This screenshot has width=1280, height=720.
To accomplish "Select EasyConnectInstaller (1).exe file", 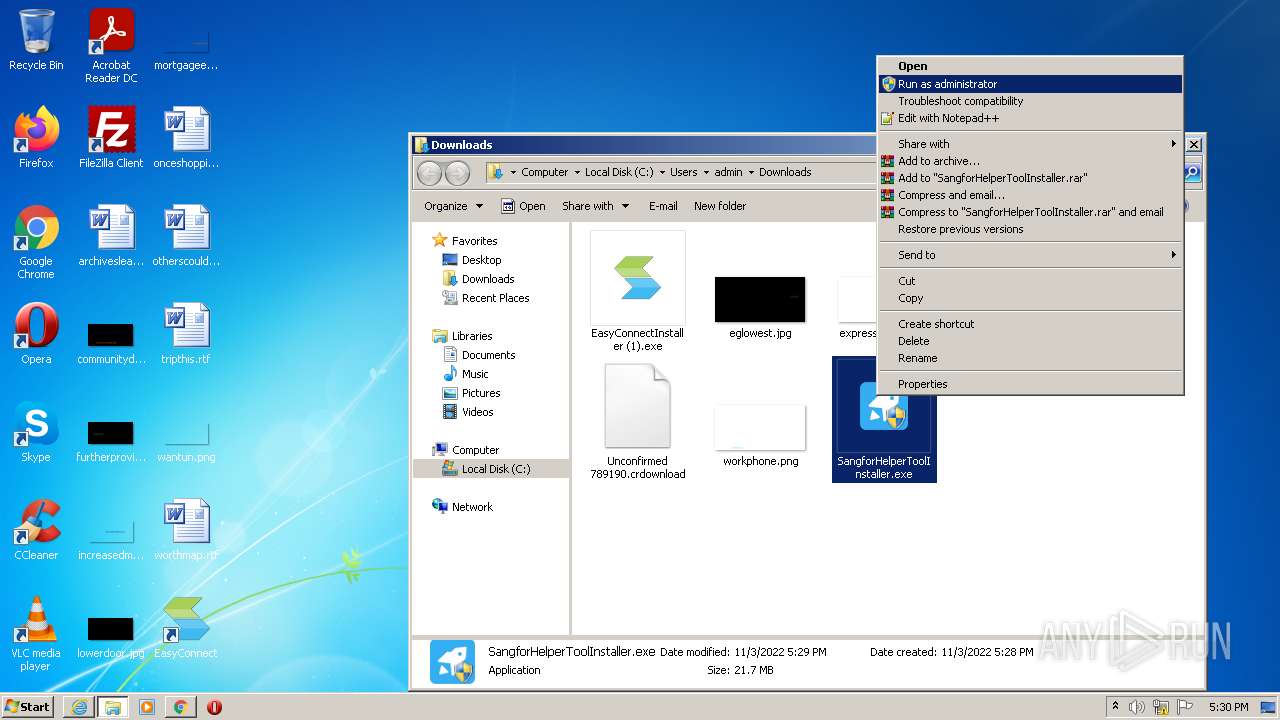I will pos(638,292).
